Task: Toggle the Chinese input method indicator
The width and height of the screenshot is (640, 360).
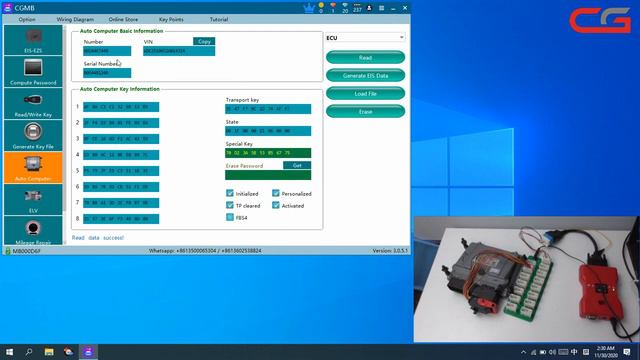Action: point(574,352)
